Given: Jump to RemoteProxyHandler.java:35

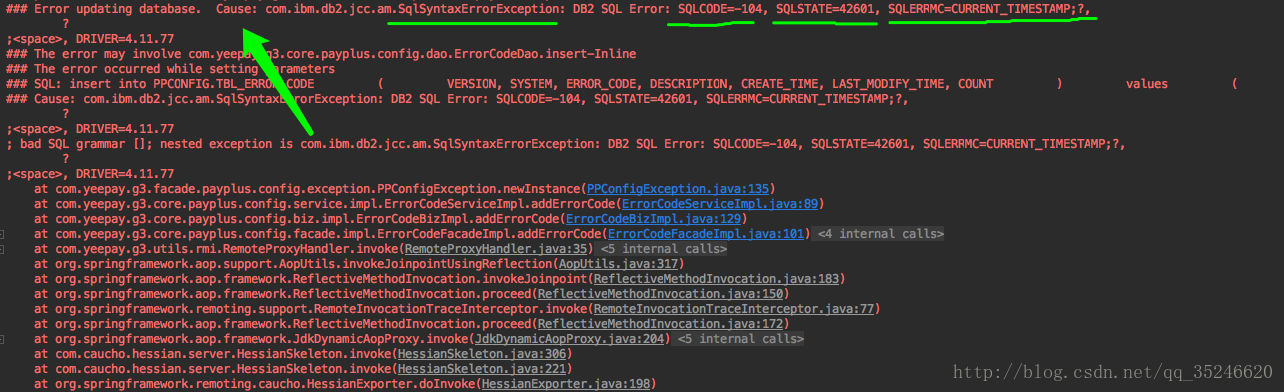Looking at the screenshot, I should (x=496, y=249).
